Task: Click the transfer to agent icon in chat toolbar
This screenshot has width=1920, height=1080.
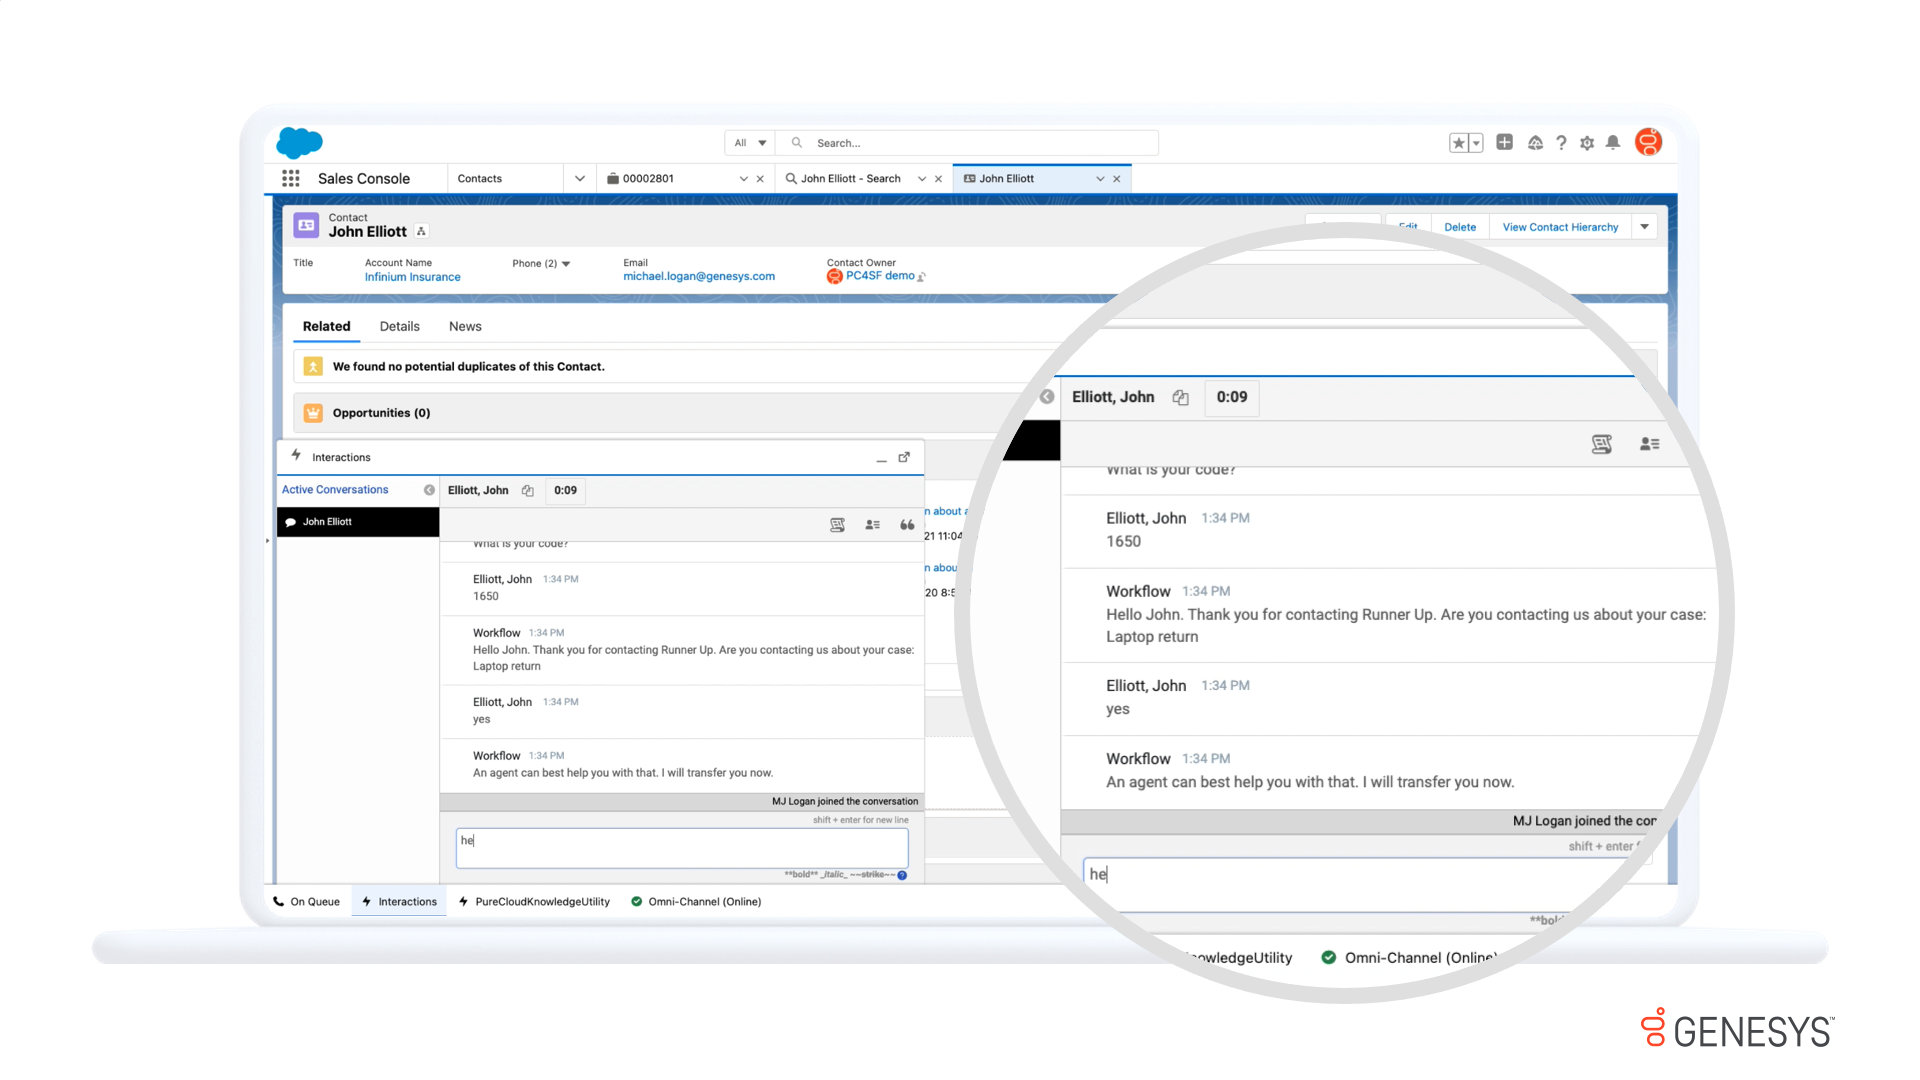Action: tap(872, 524)
